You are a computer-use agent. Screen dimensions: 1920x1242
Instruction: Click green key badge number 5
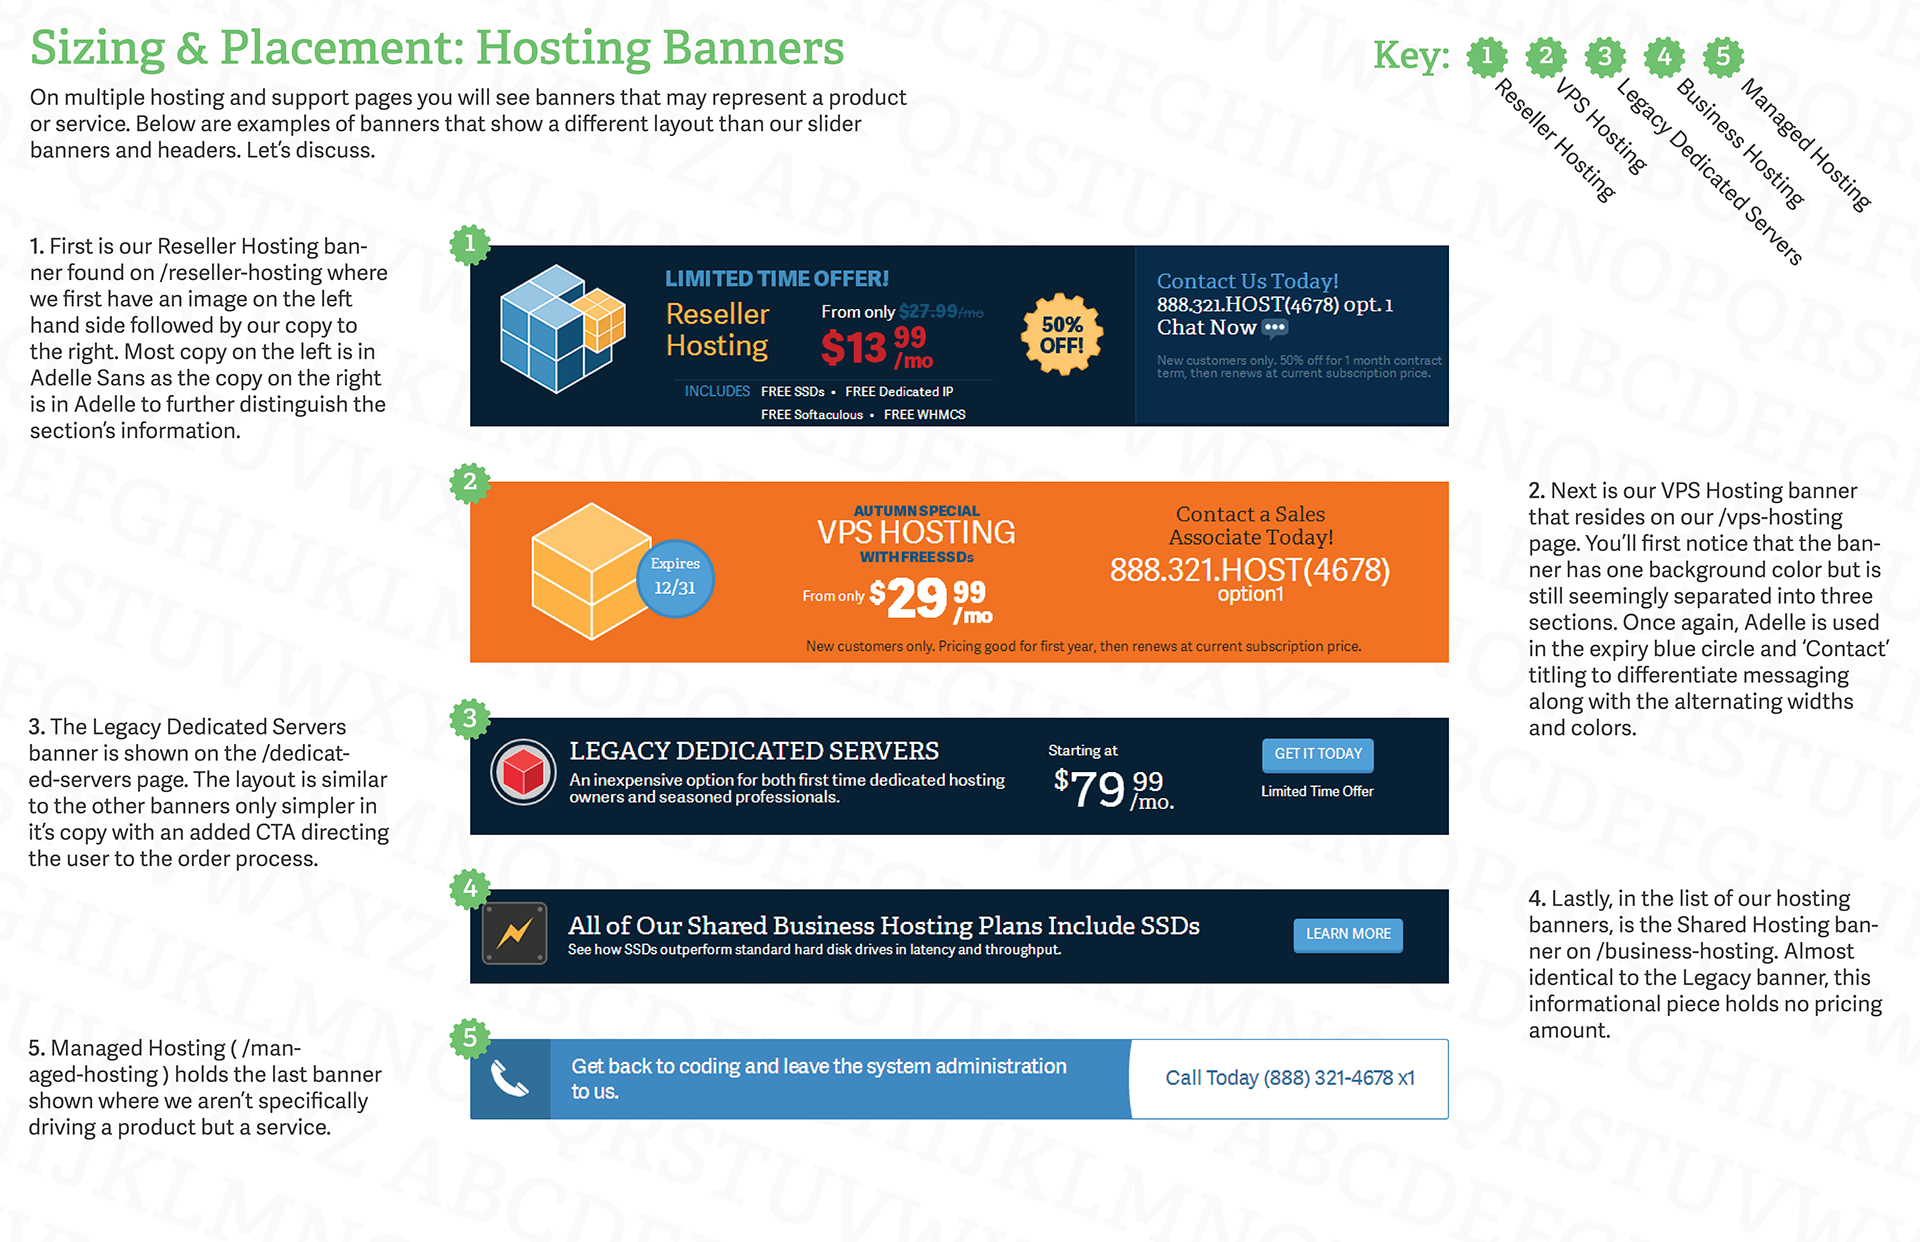(x=1723, y=57)
